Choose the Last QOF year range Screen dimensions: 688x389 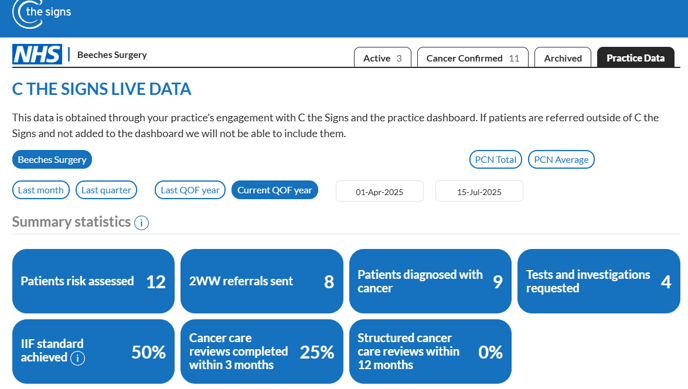[x=190, y=190]
